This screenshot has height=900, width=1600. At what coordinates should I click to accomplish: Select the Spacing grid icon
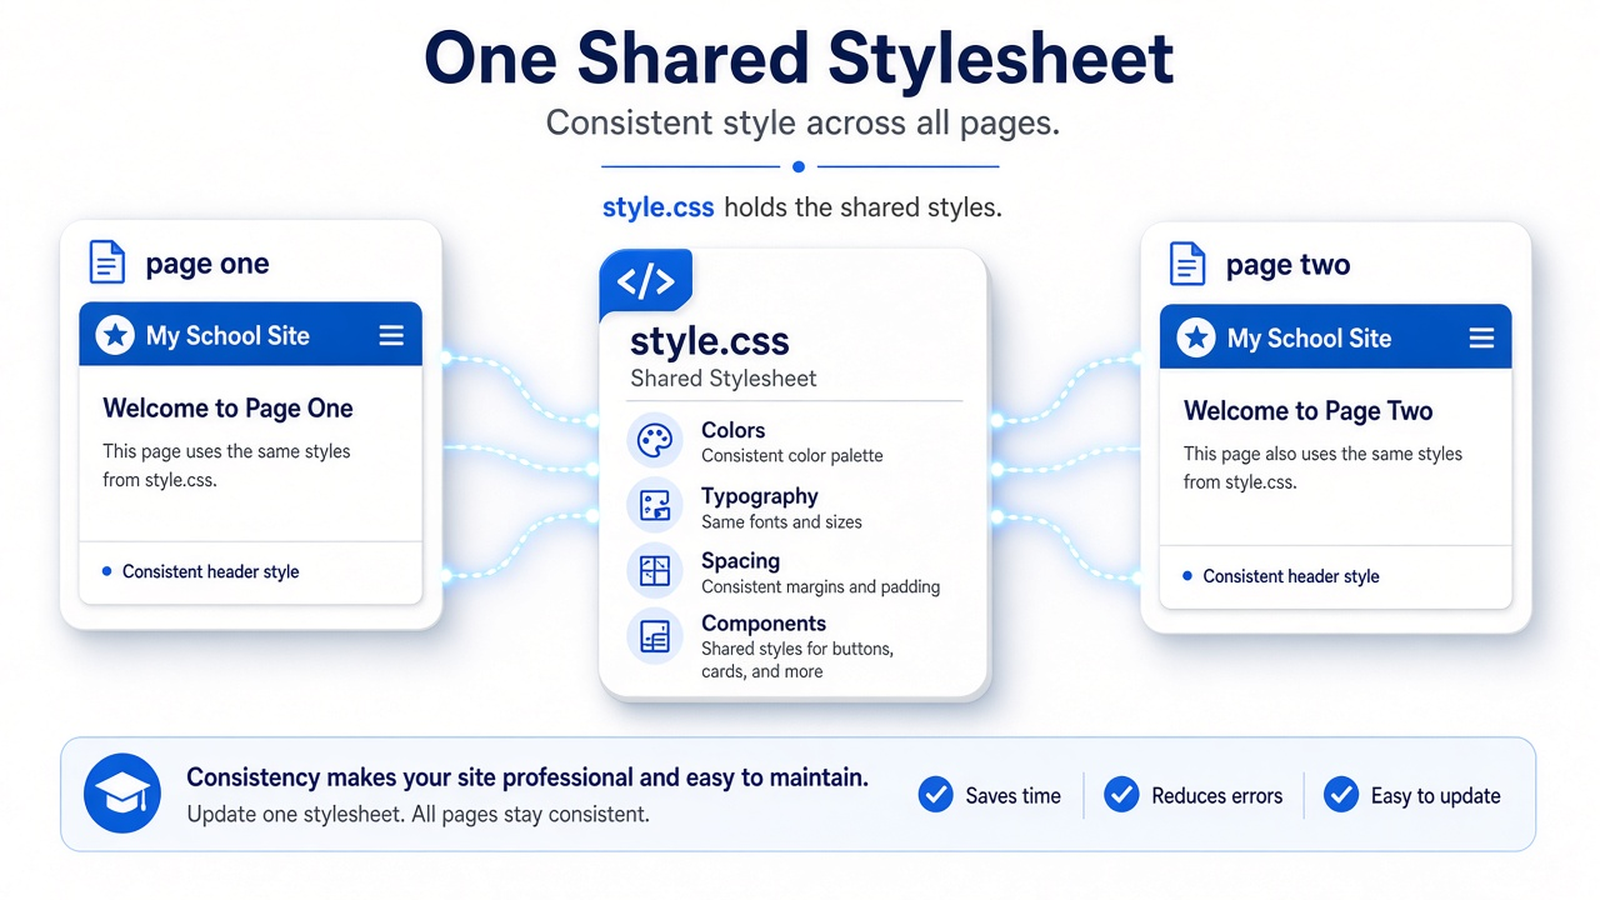655,571
